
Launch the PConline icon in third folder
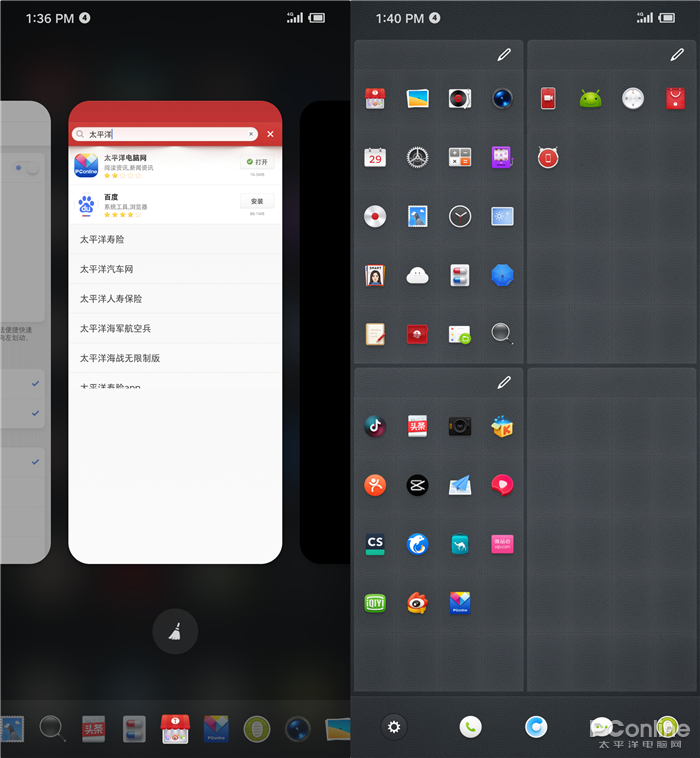point(460,603)
